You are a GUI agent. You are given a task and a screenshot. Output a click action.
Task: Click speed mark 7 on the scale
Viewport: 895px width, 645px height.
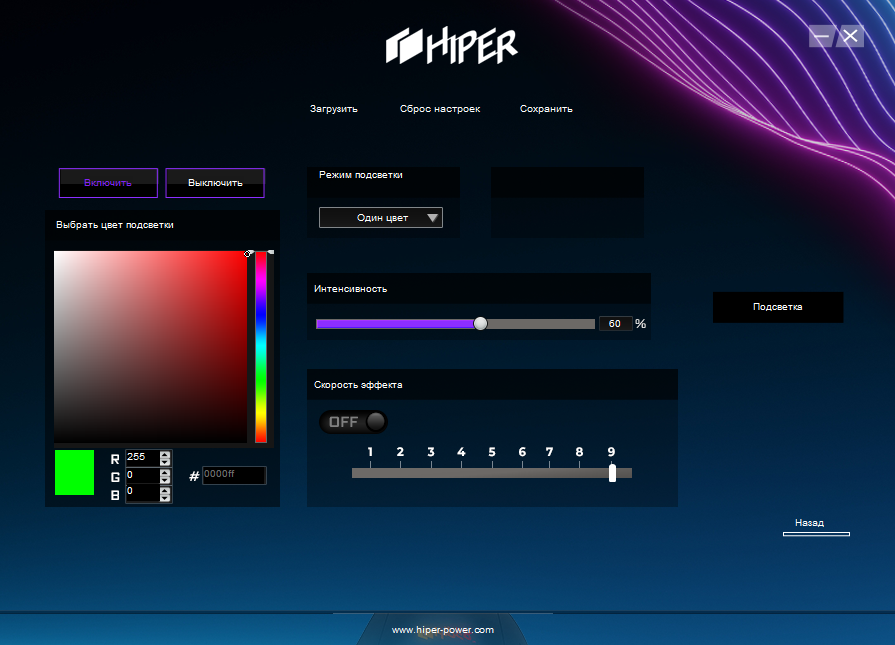point(549,452)
